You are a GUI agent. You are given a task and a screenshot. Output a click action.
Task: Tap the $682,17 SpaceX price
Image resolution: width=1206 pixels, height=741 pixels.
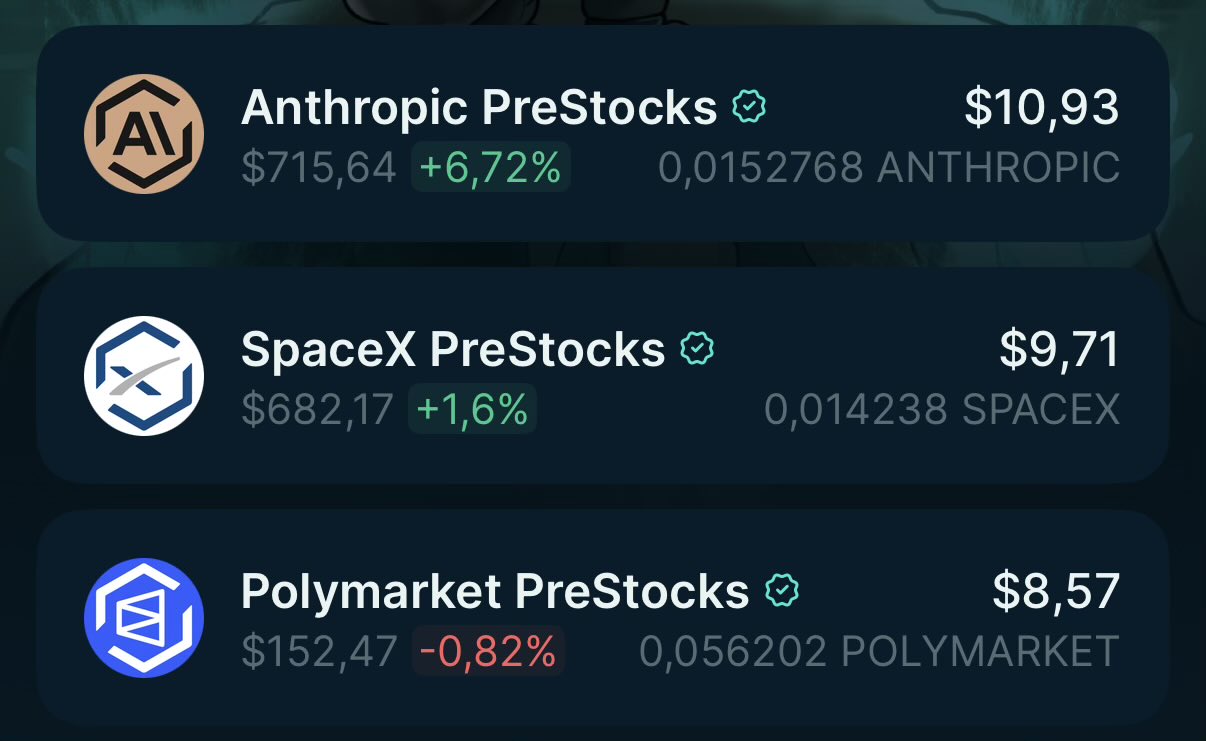[x=318, y=410]
